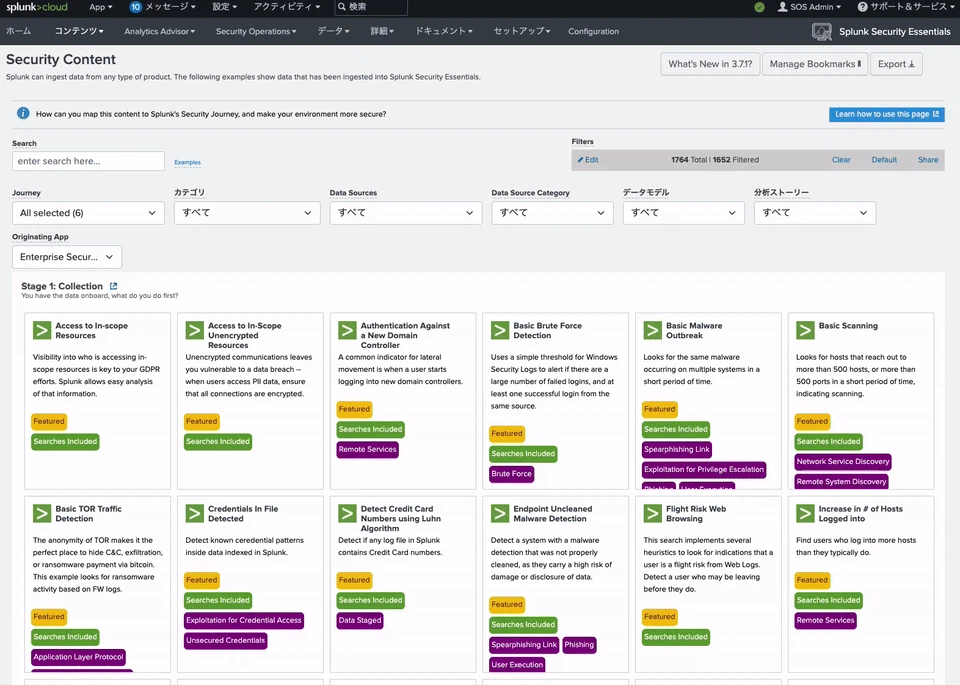
Task: Open the Security Operations menu
Action: pyautogui.click(x=256, y=31)
